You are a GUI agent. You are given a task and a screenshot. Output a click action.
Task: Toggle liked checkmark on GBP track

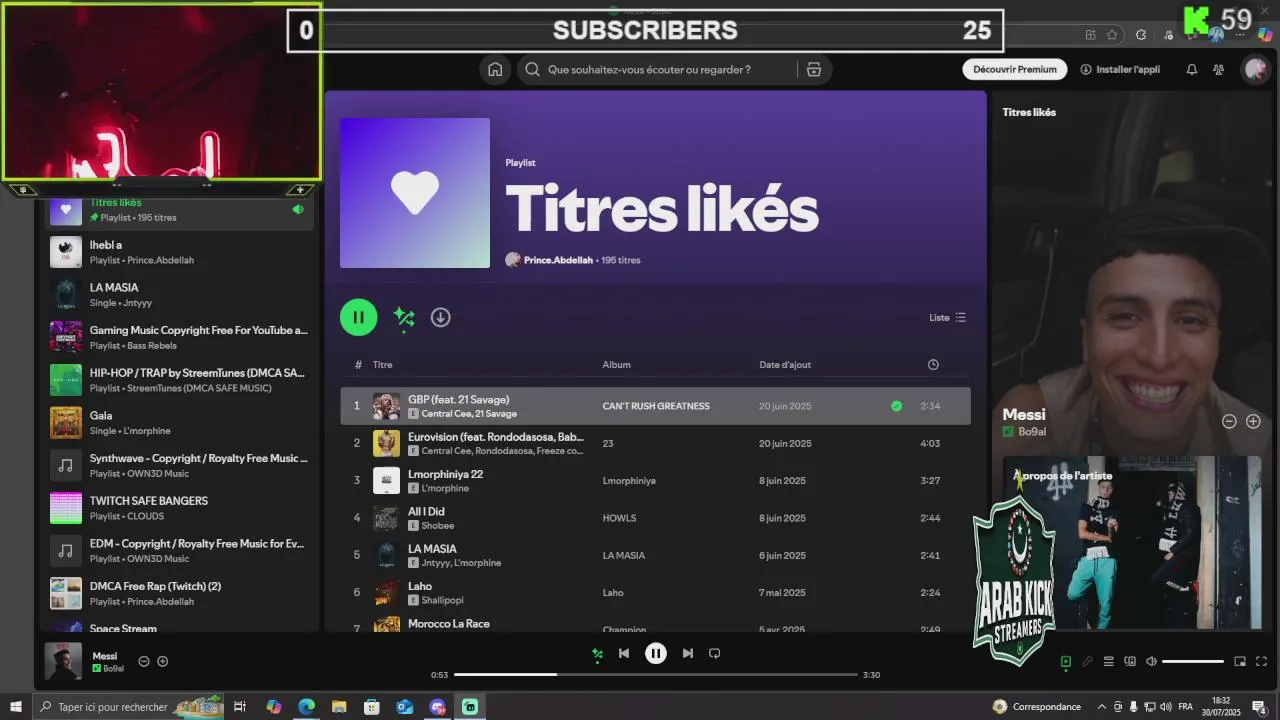click(896, 406)
